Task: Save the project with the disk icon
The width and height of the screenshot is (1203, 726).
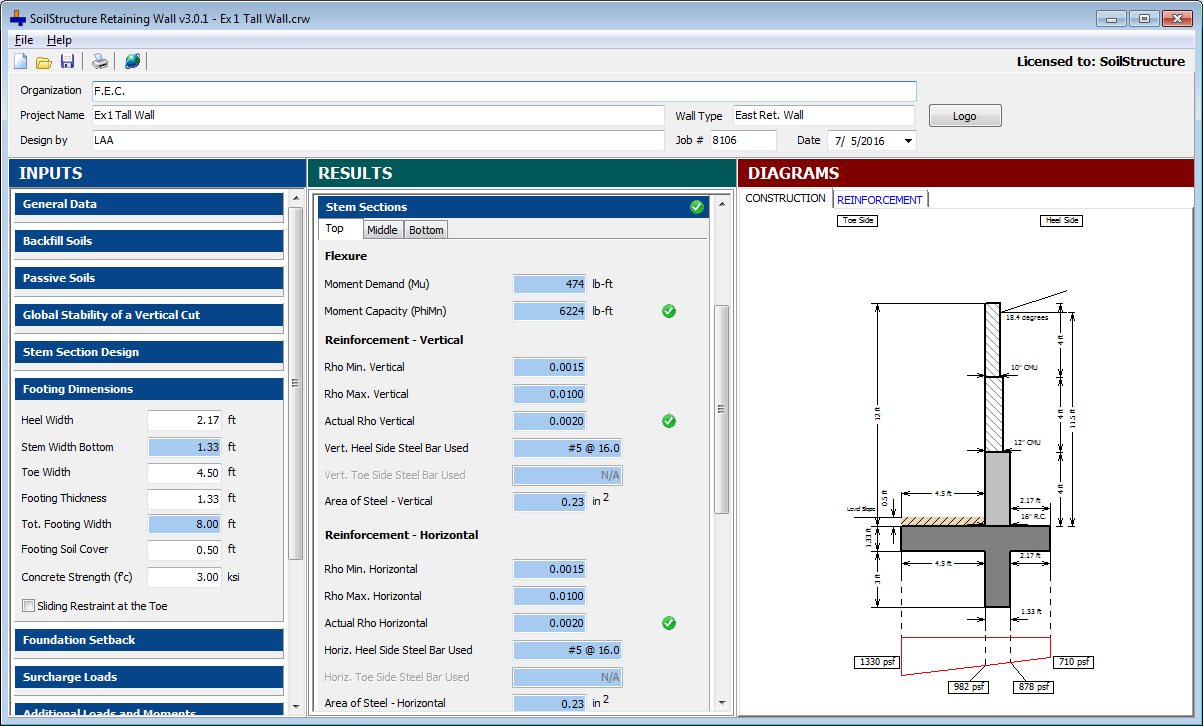Action: point(67,61)
